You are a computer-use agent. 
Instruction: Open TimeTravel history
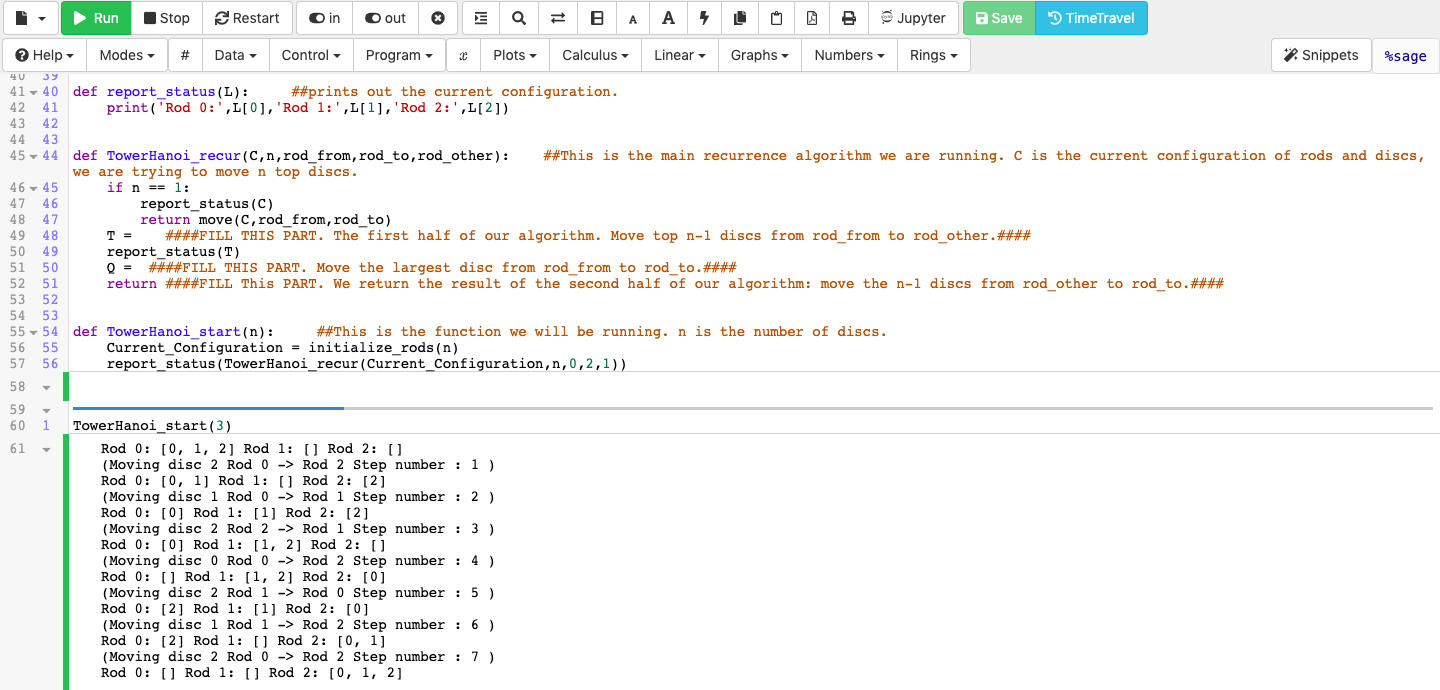tap(1091, 17)
